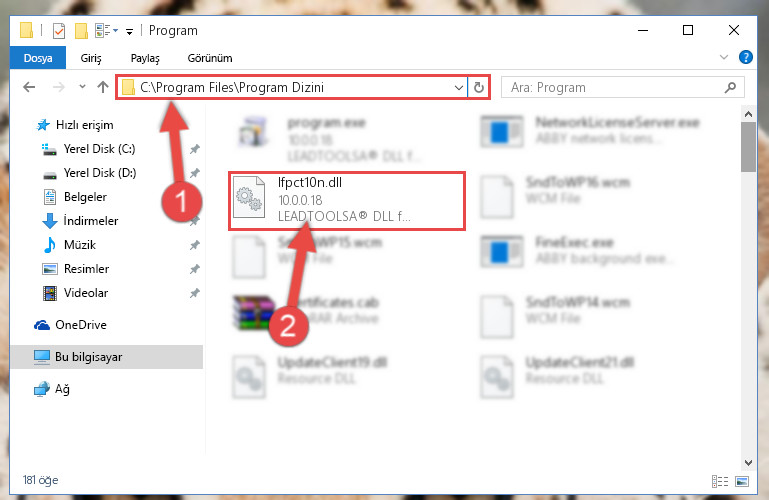The image size is (769, 500).
Task: Open the customize quick access toolbar dropdown
Action: (129, 31)
